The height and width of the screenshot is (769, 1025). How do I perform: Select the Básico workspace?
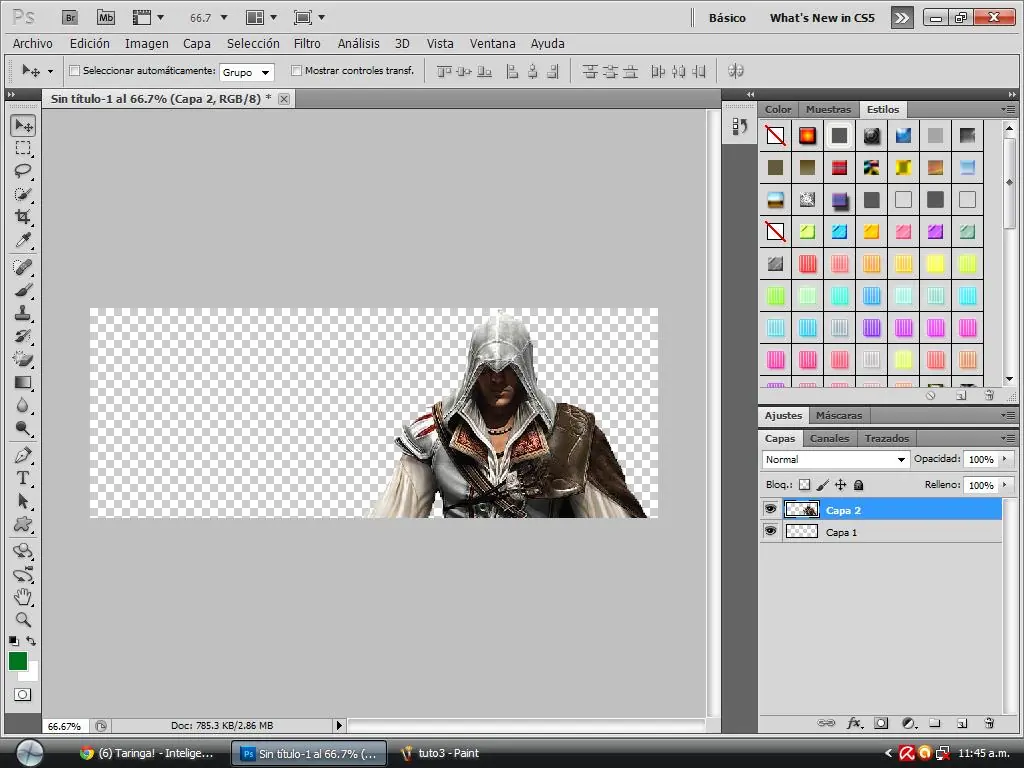coord(727,18)
